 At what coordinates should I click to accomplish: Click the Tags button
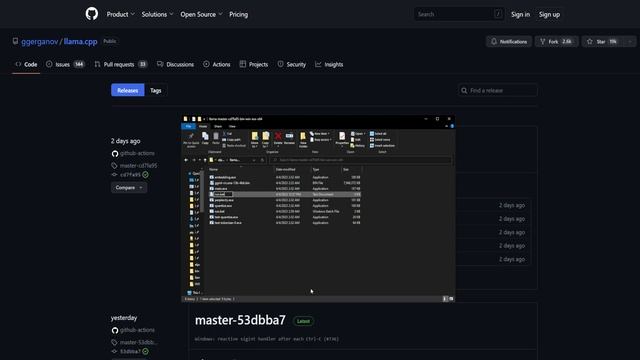tap(156, 90)
